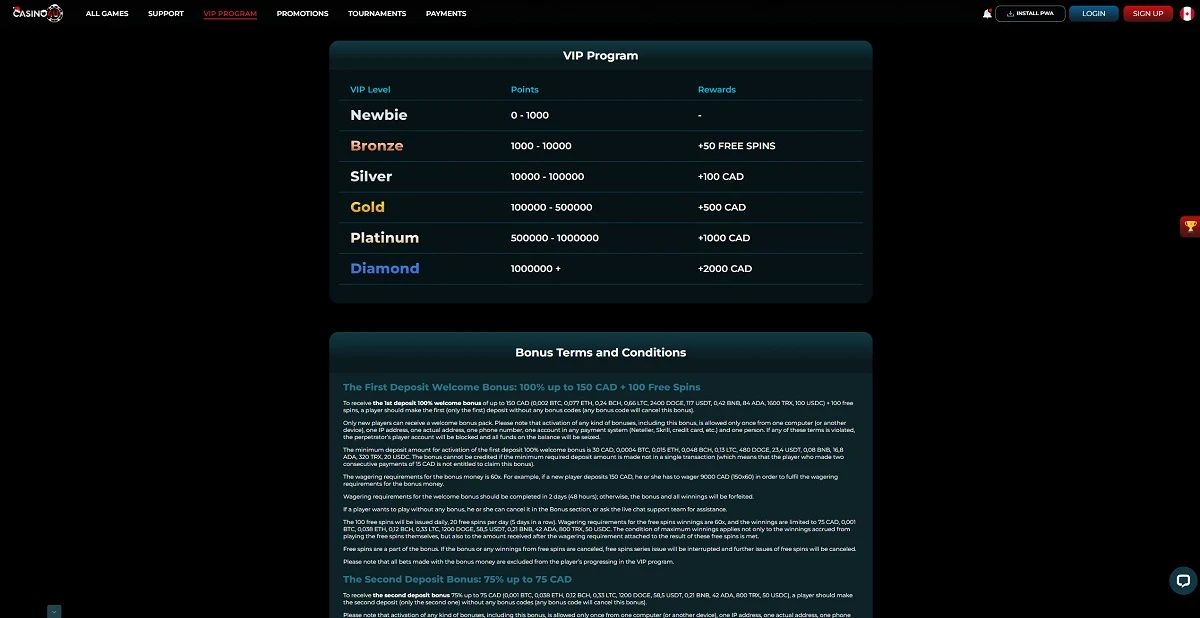Navigate to Tournaments

377,14
